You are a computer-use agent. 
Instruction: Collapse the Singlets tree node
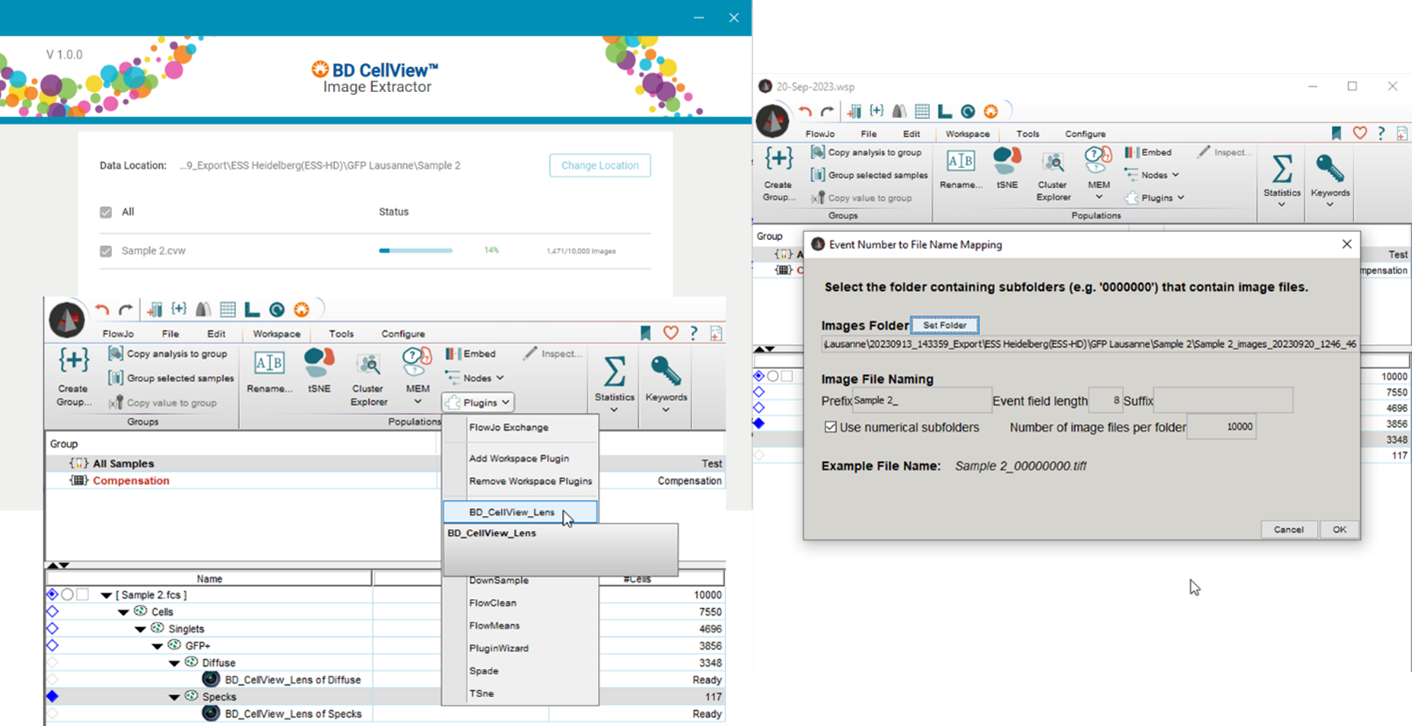(x=141, y=629)
